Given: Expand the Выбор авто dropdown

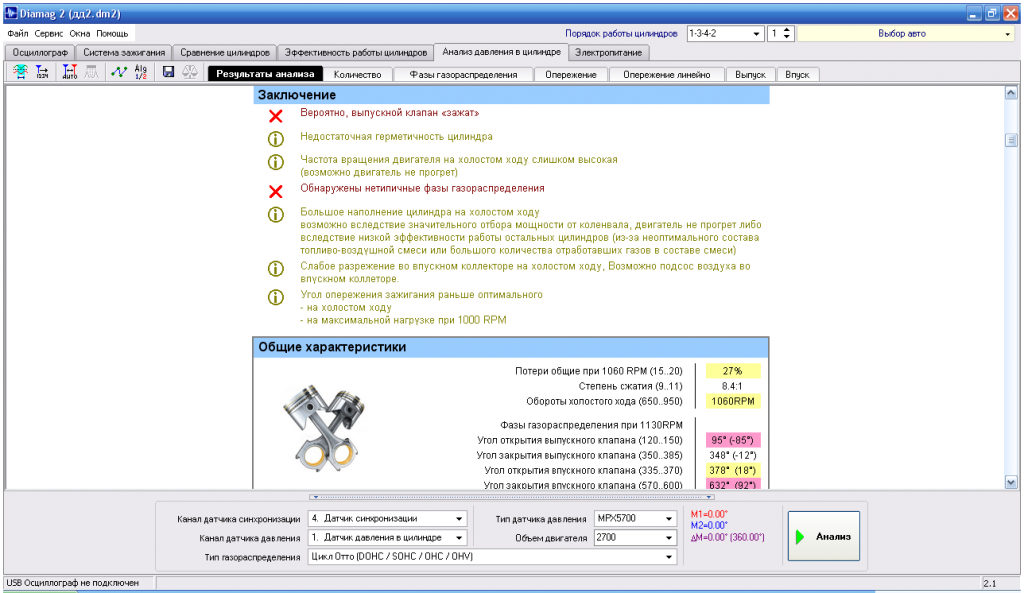Looking at the screenshot, I should click(x=1008, y=34).
